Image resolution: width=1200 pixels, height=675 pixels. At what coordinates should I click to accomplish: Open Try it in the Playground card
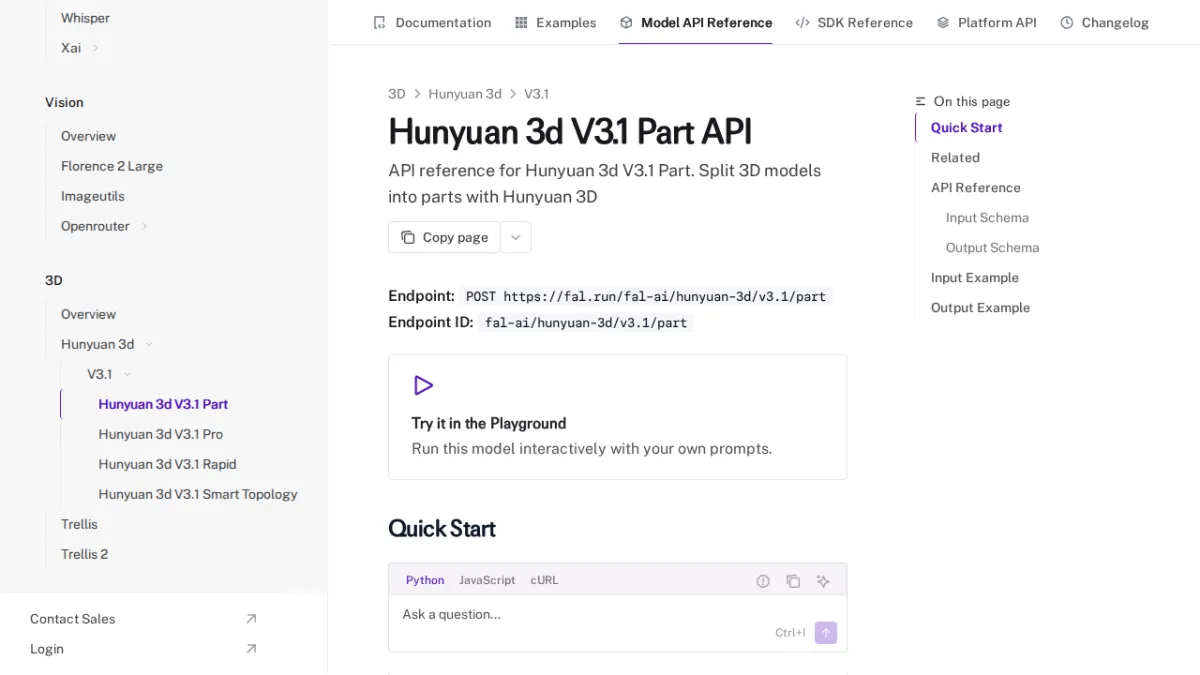pyautogui.click(x=617, y=417)
